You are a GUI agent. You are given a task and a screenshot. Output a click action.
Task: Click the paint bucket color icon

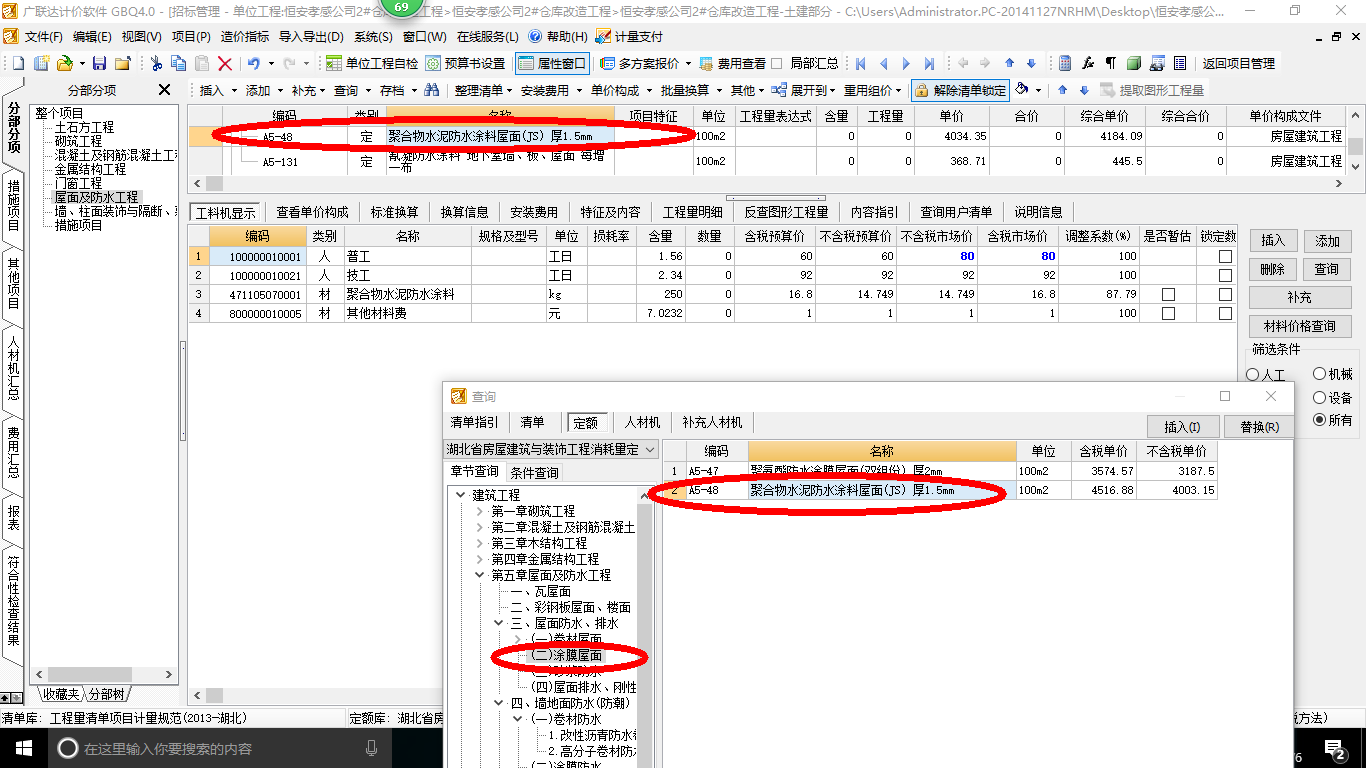tap(1022, 90)
